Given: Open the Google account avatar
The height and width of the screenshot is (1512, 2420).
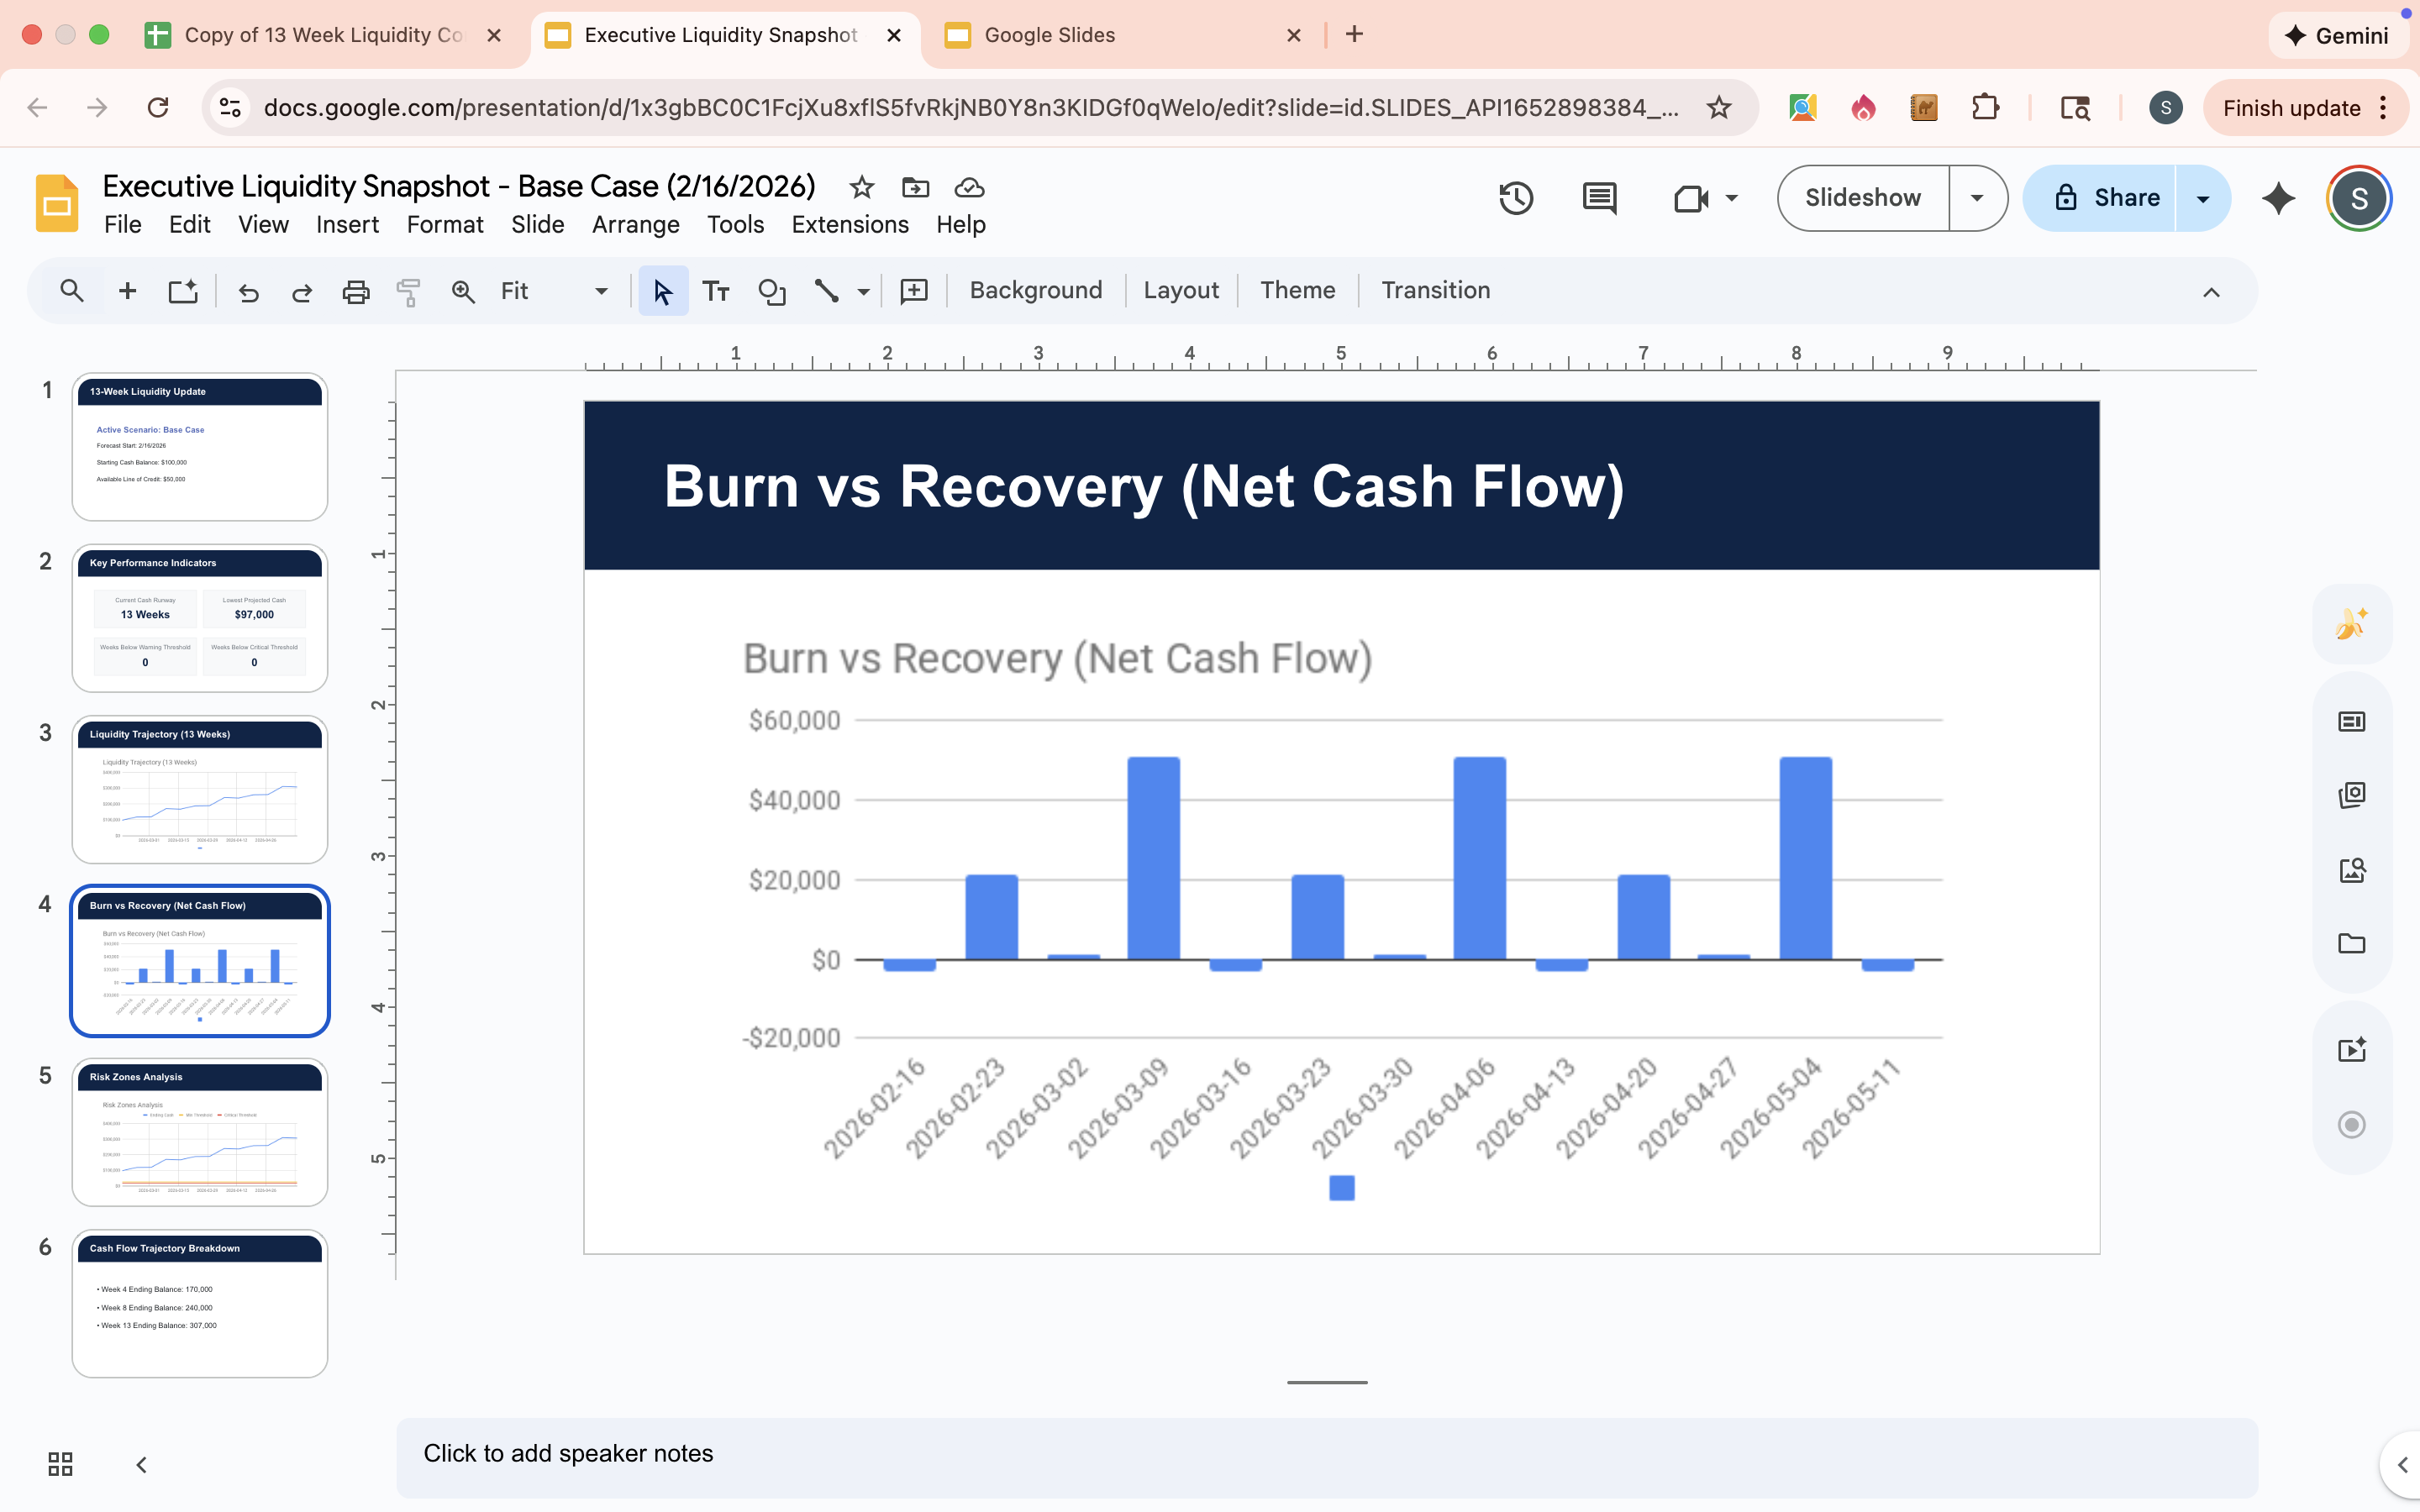Looking at the screenshot, I should coord(2359,198).
